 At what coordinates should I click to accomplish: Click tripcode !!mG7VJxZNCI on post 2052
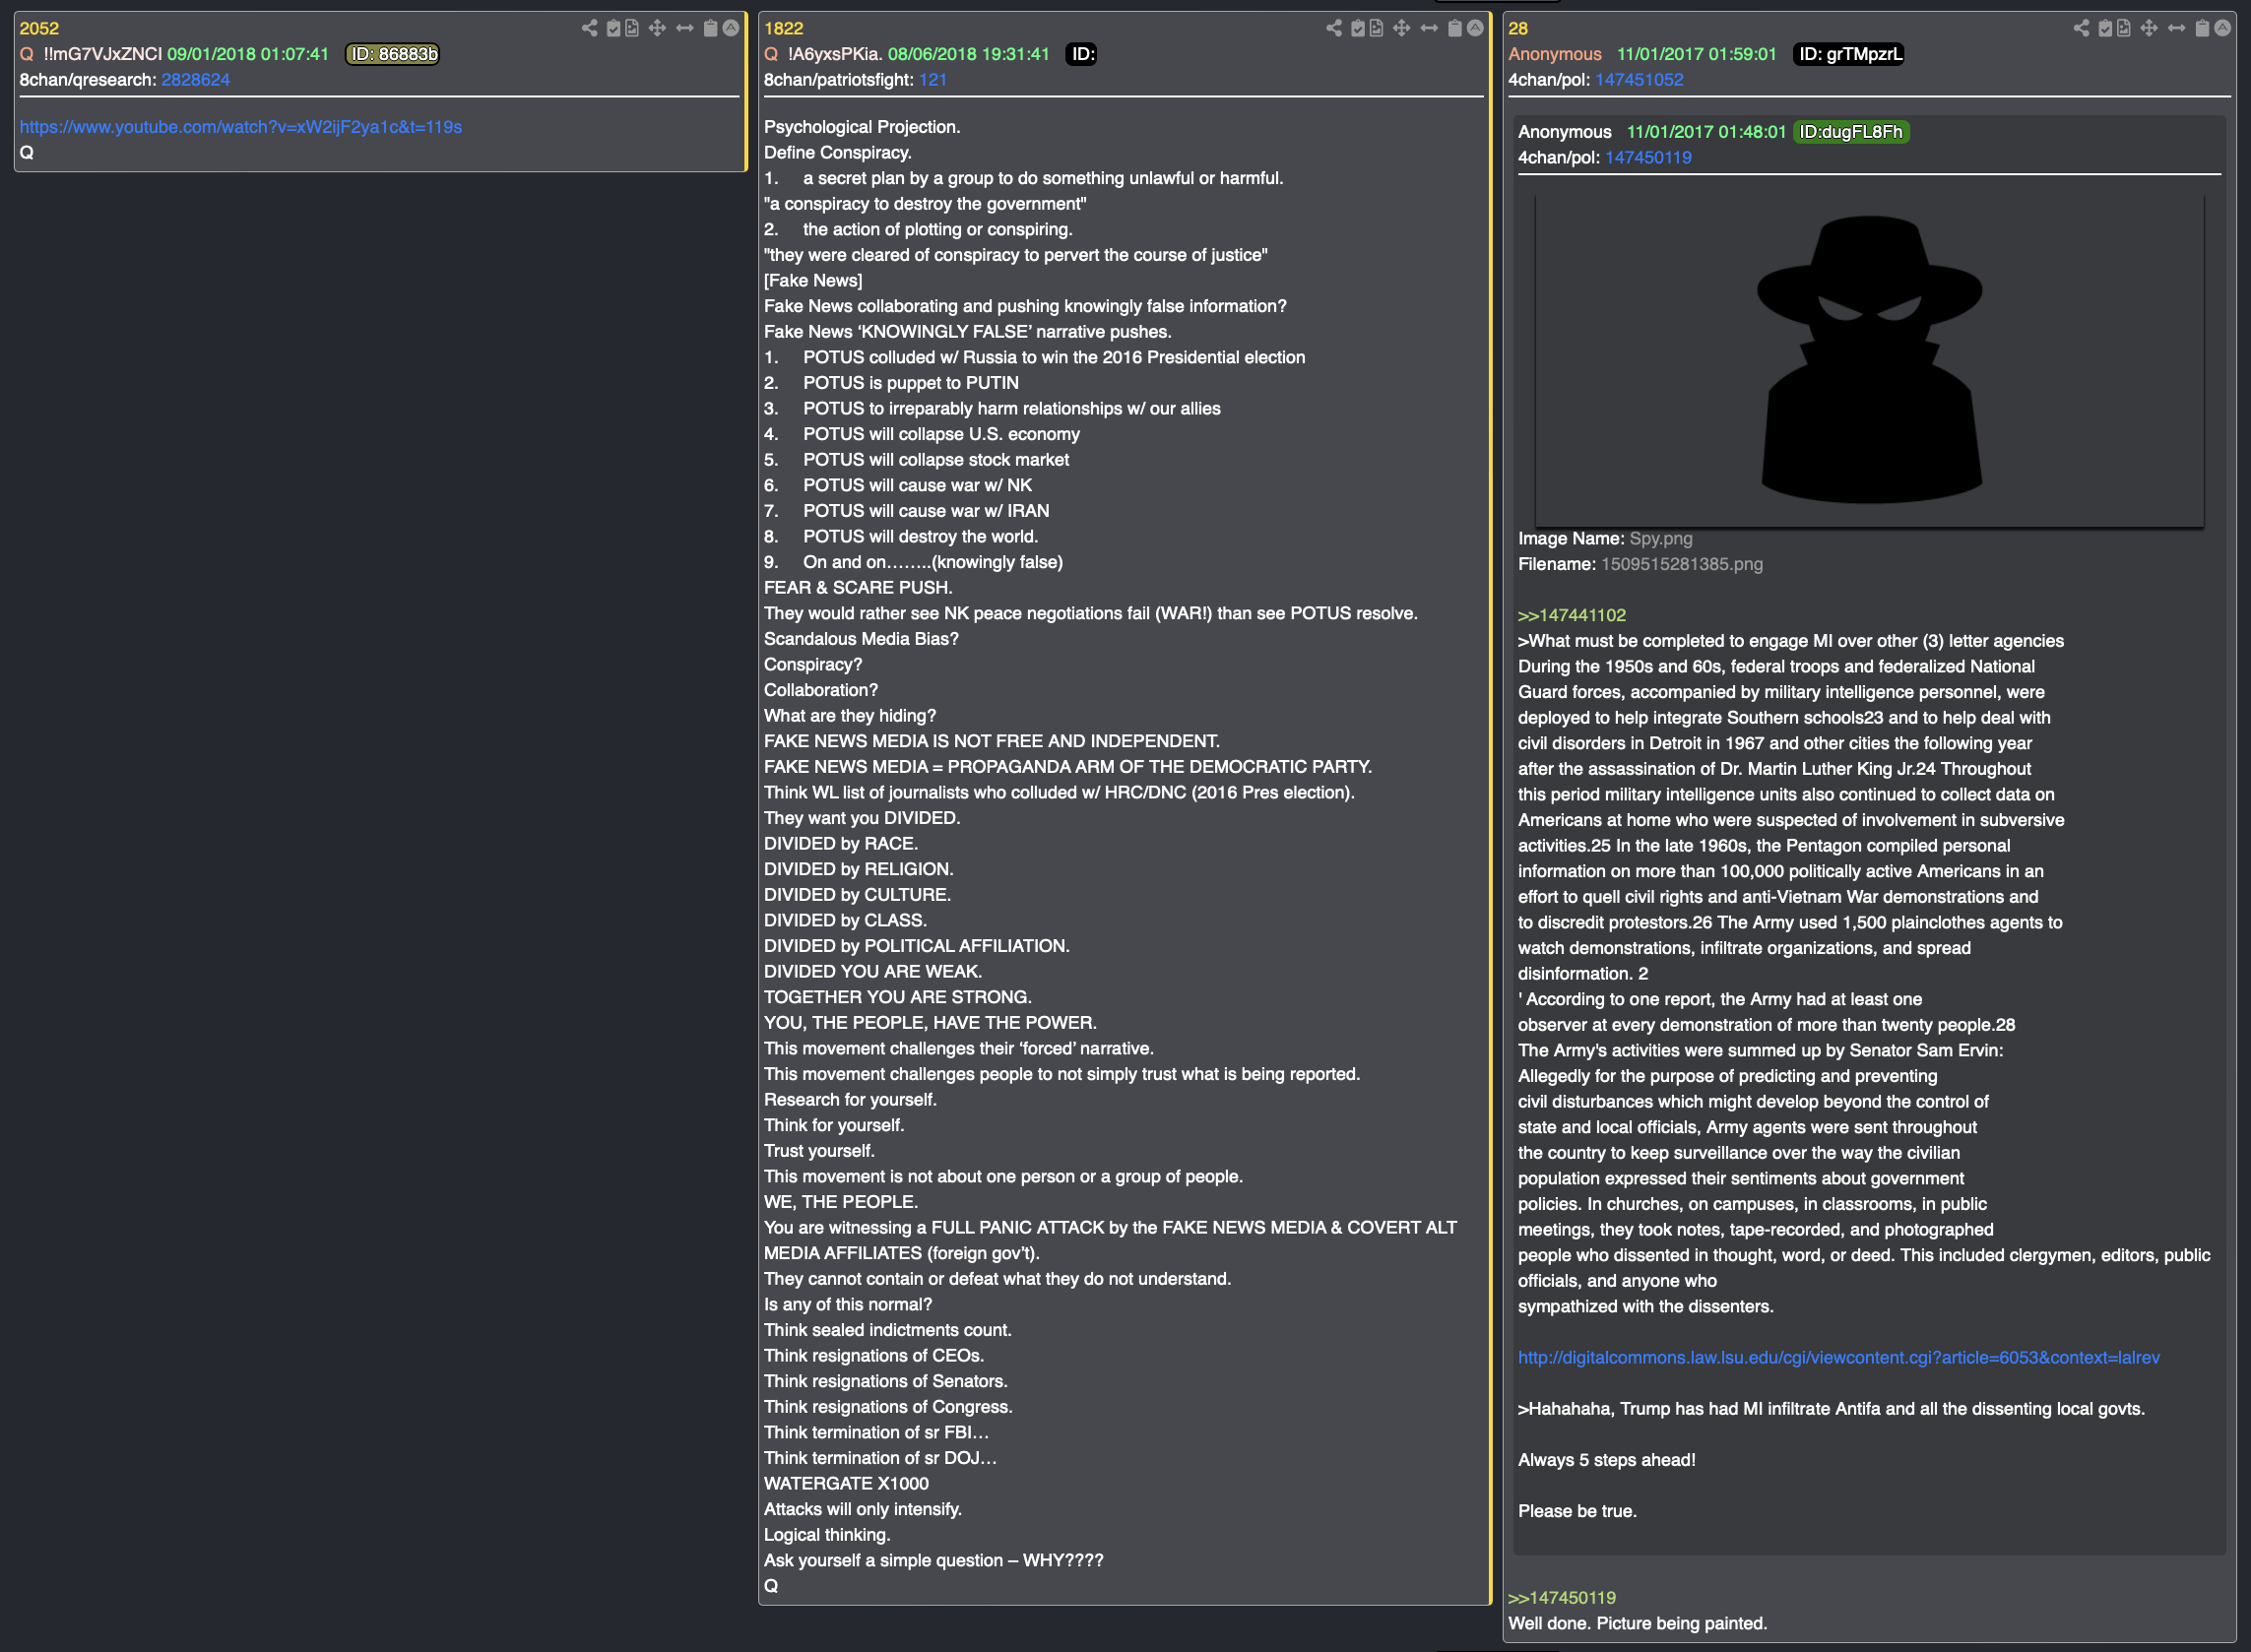(x=102, y=54)
